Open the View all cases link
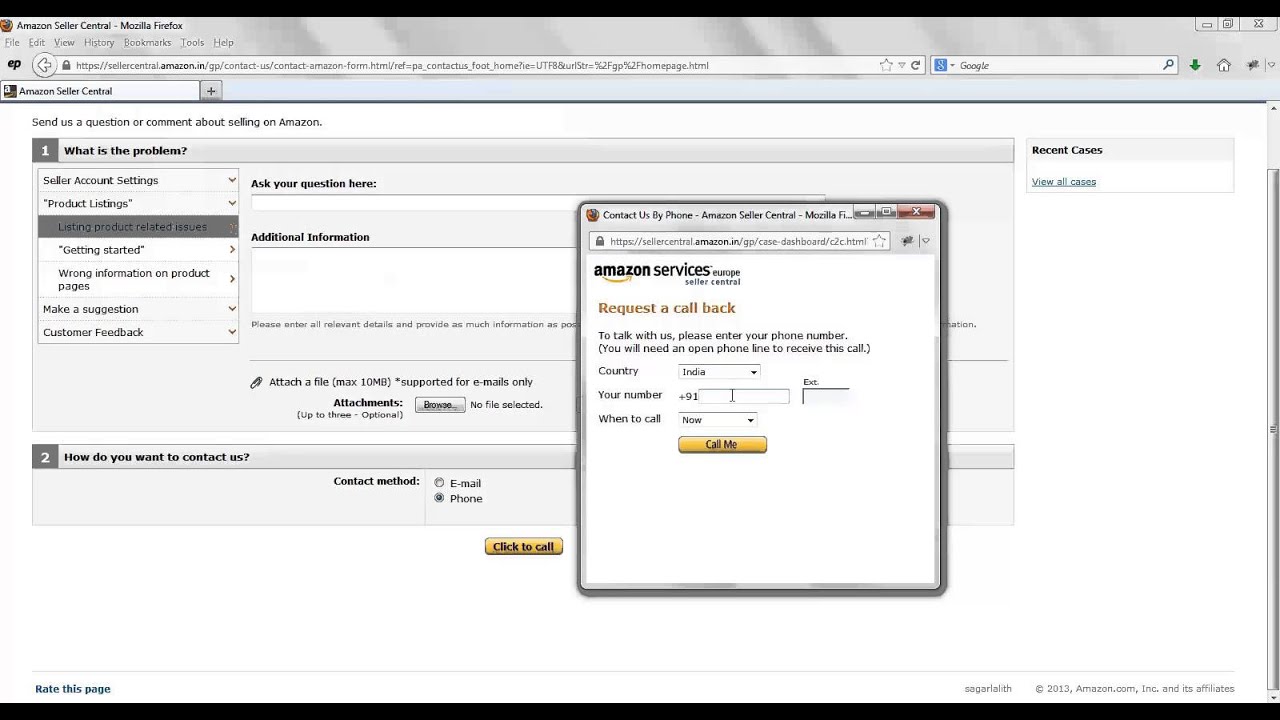This screenshot has height=720, width=1280. pos(1064,182)
